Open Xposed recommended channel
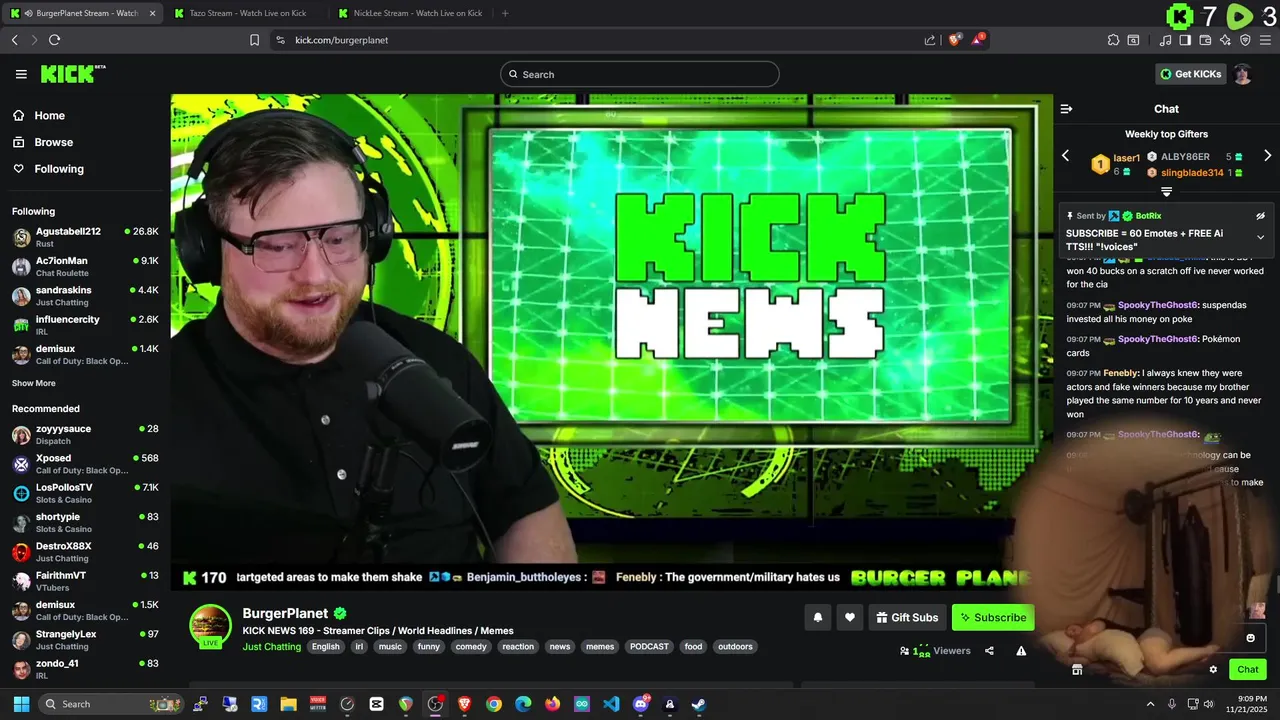This screenshot has height=720, width=1280. click(85, 464)
